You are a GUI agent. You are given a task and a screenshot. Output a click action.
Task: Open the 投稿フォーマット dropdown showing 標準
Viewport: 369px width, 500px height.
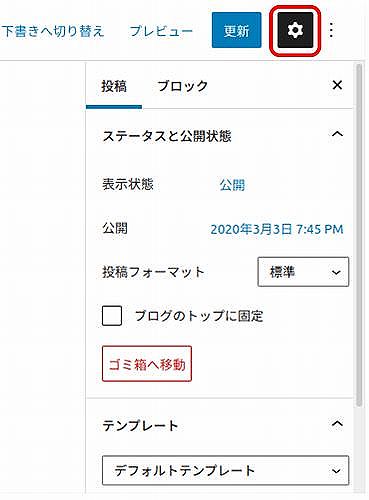[x=303, y=272]
